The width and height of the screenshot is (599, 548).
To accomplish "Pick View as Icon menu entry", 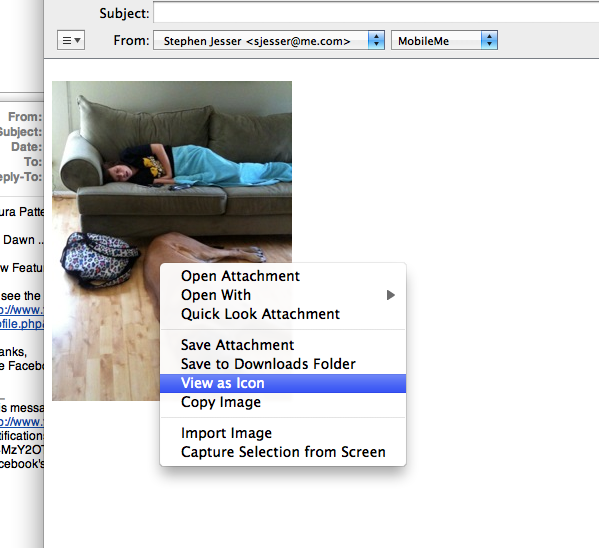I will [283, 383].
